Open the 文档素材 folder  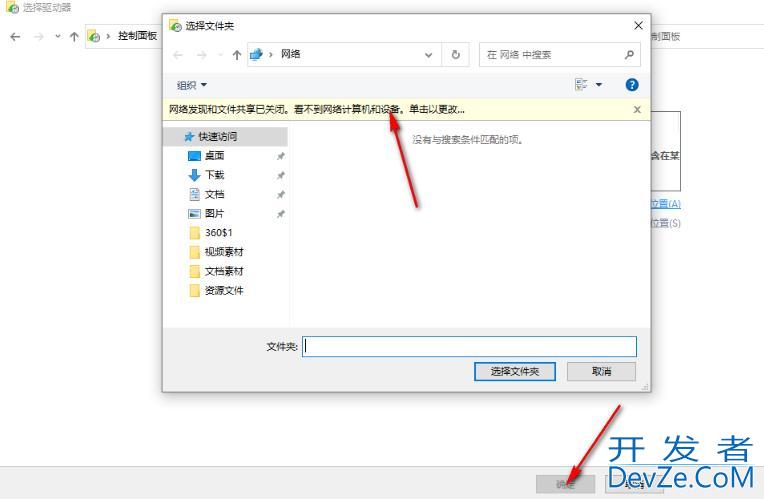point(224,271)
